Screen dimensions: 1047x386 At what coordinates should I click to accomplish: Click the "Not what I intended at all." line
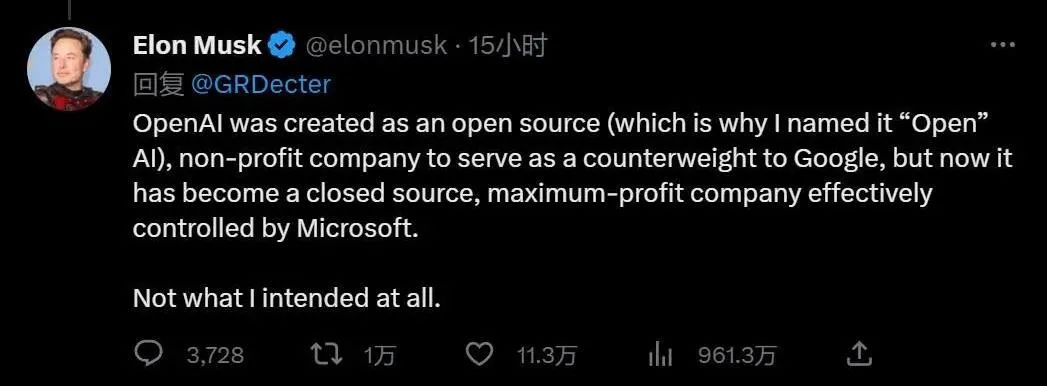[287, 298]
